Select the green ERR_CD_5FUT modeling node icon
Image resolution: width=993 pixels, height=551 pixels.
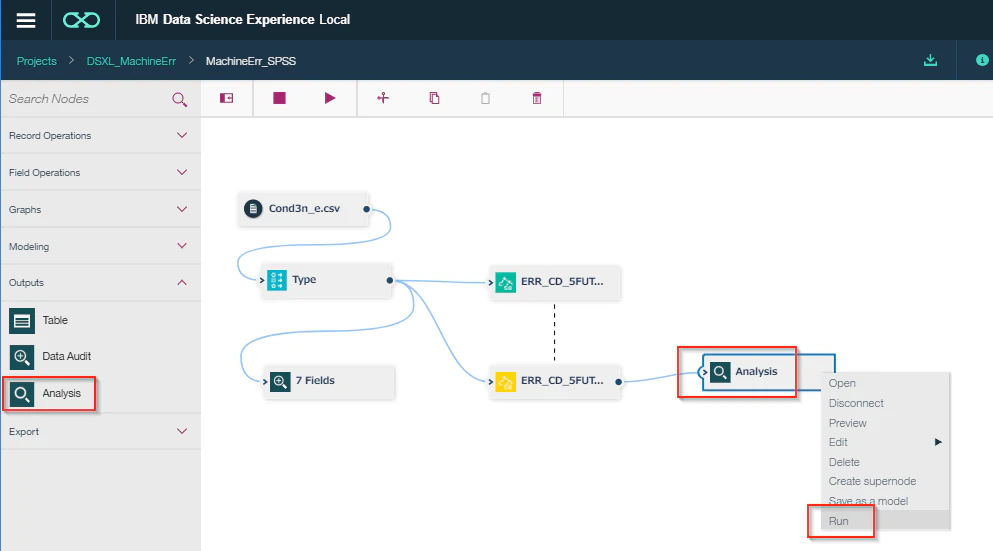(505, 282)
